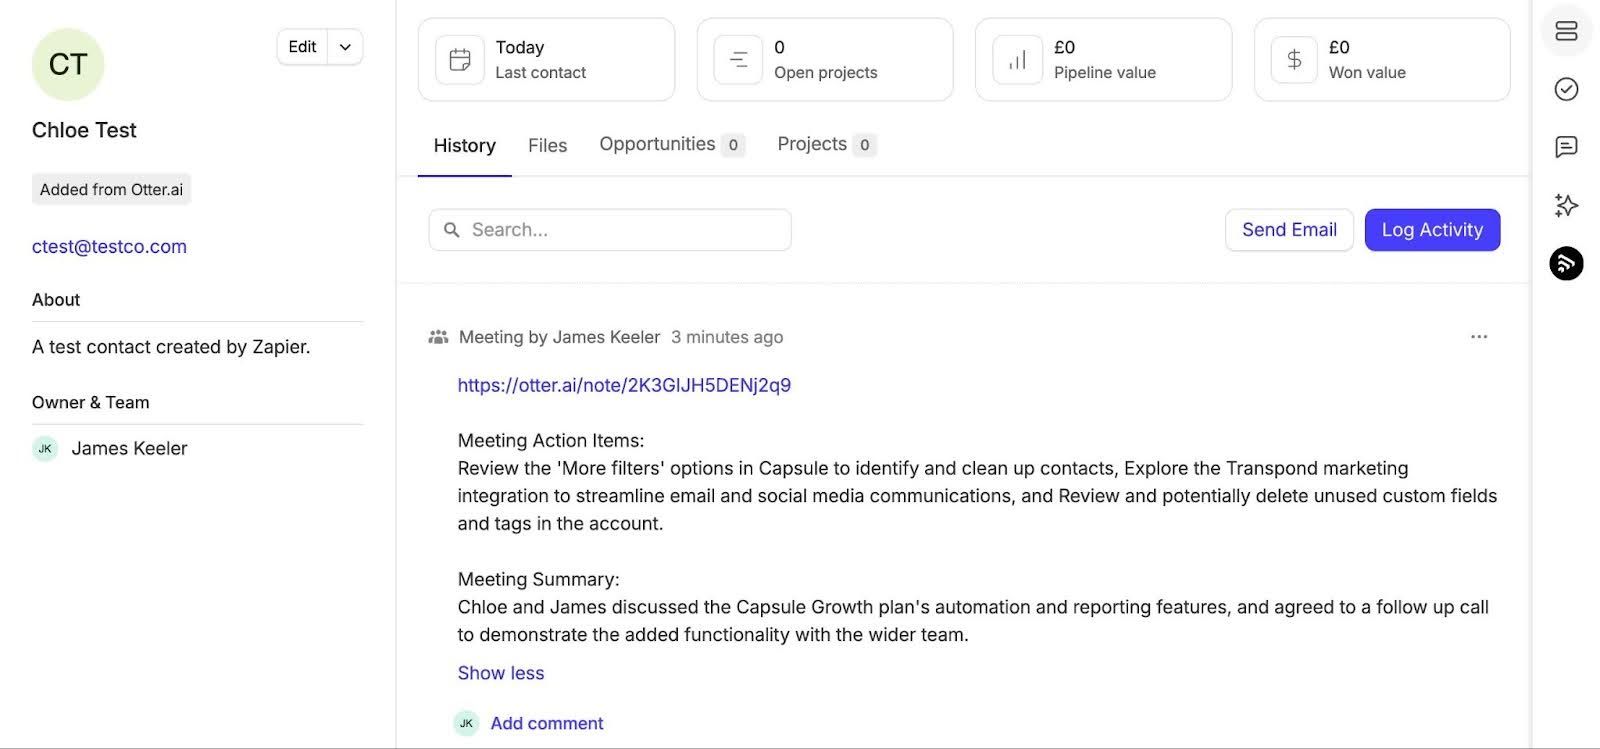The height and width of the screenshot is (749, 1600).
Task: Switch to the History tab
Action: pyautogui.click(x=464, y=145)
